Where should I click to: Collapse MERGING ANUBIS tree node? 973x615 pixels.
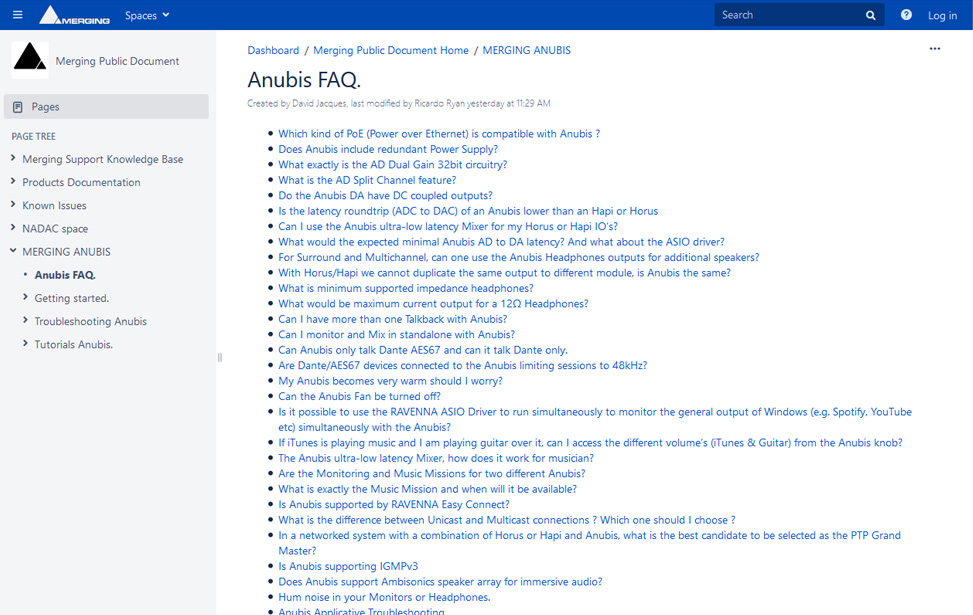pos(13,251)
